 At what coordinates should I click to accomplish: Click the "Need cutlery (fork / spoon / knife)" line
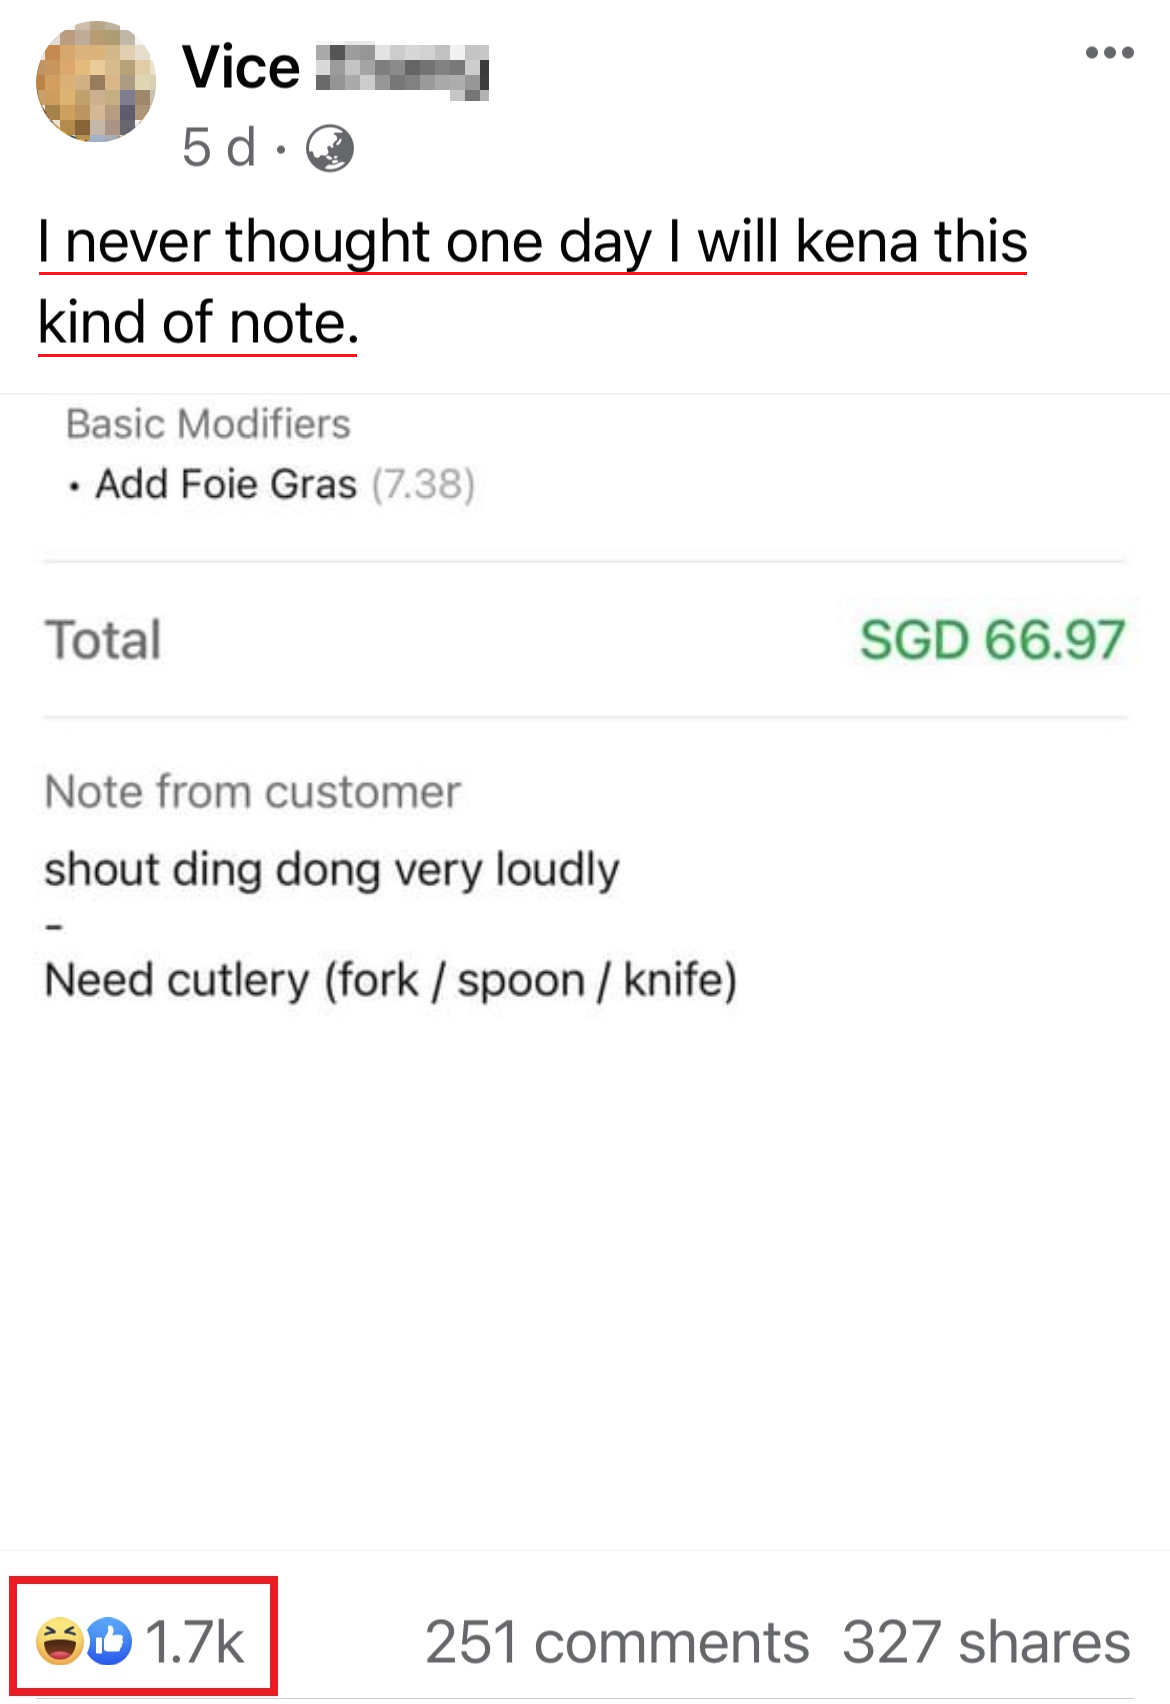point(391,980)
